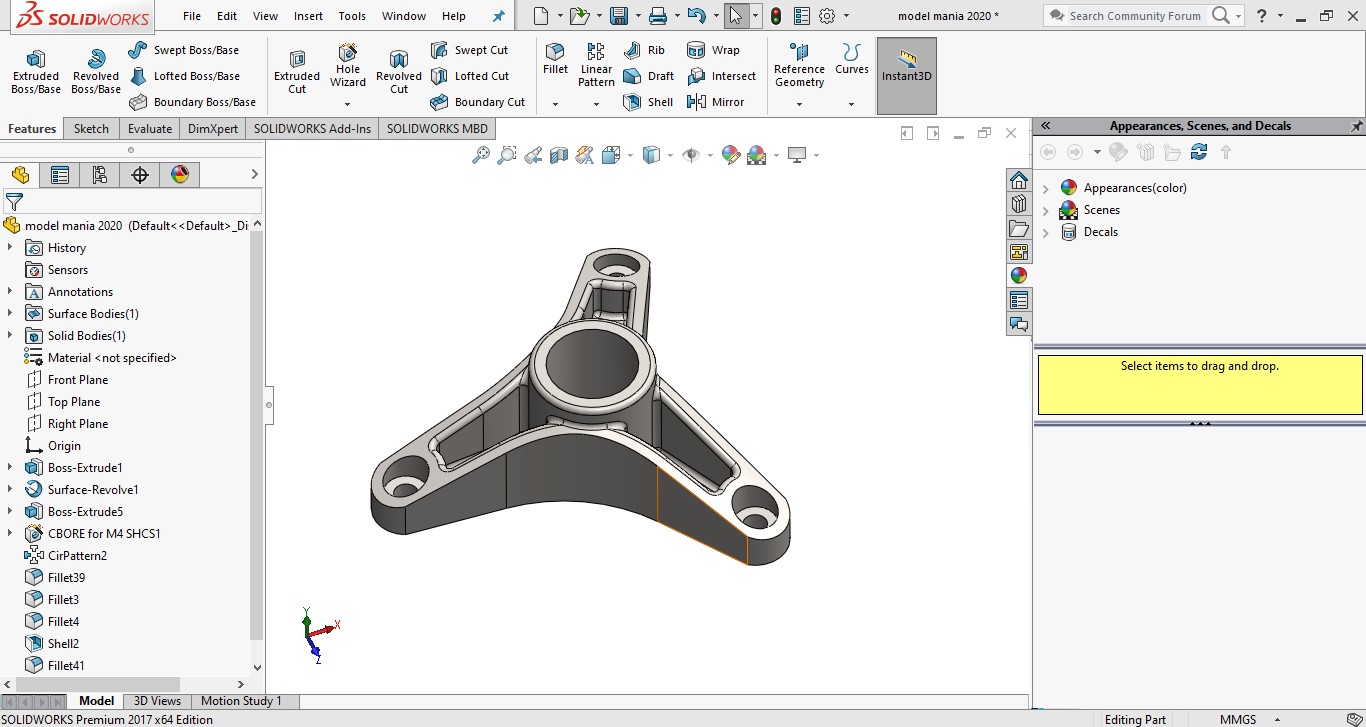The width and height of the screenshot is (1366, 727).
Task: Open the Insert menu
Action: 308,16
